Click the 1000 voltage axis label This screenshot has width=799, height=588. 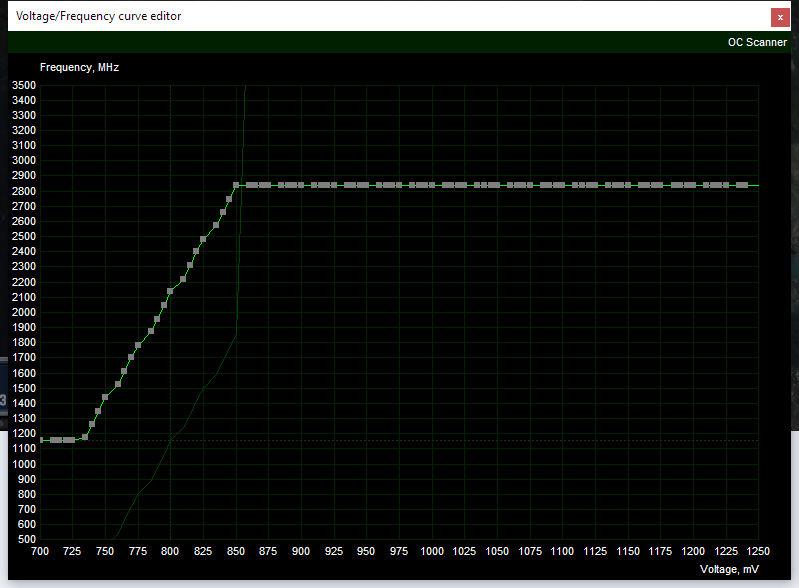coord(432,551)
